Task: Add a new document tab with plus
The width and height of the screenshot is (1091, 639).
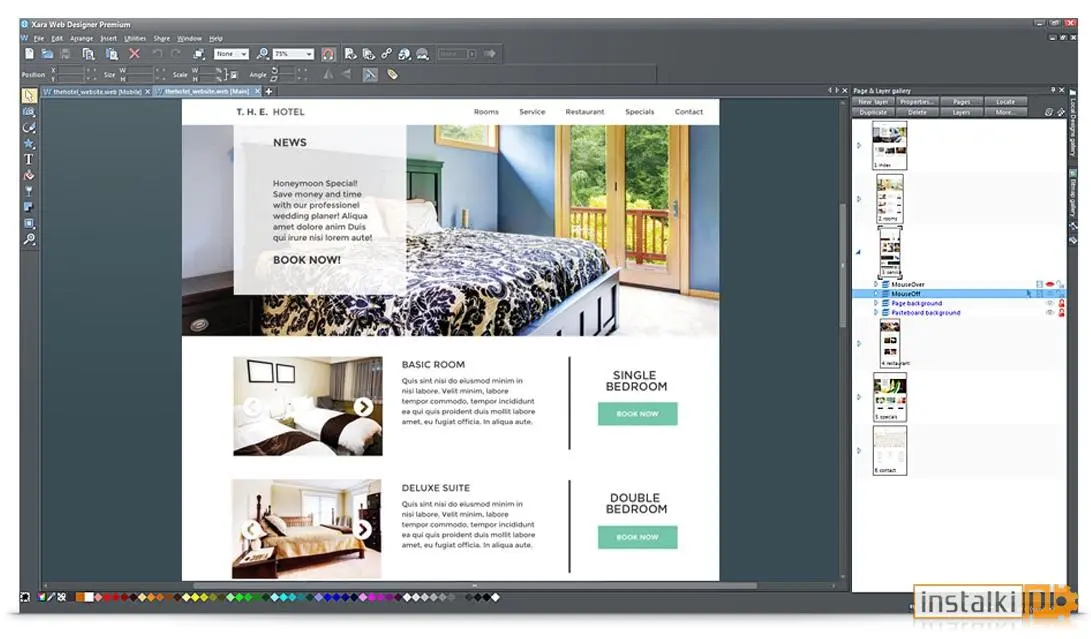Action: (269, 91)
